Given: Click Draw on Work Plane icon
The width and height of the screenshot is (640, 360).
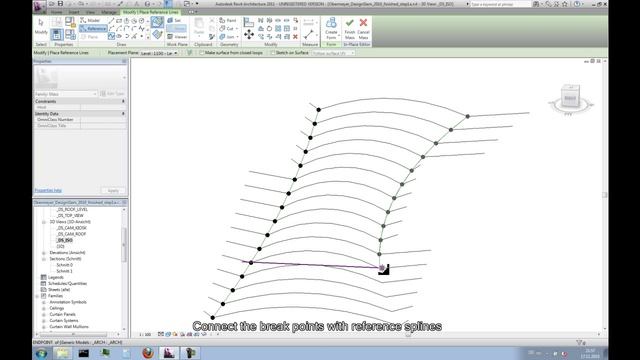Looking at the screenshot, I should [x=157, y=34].
